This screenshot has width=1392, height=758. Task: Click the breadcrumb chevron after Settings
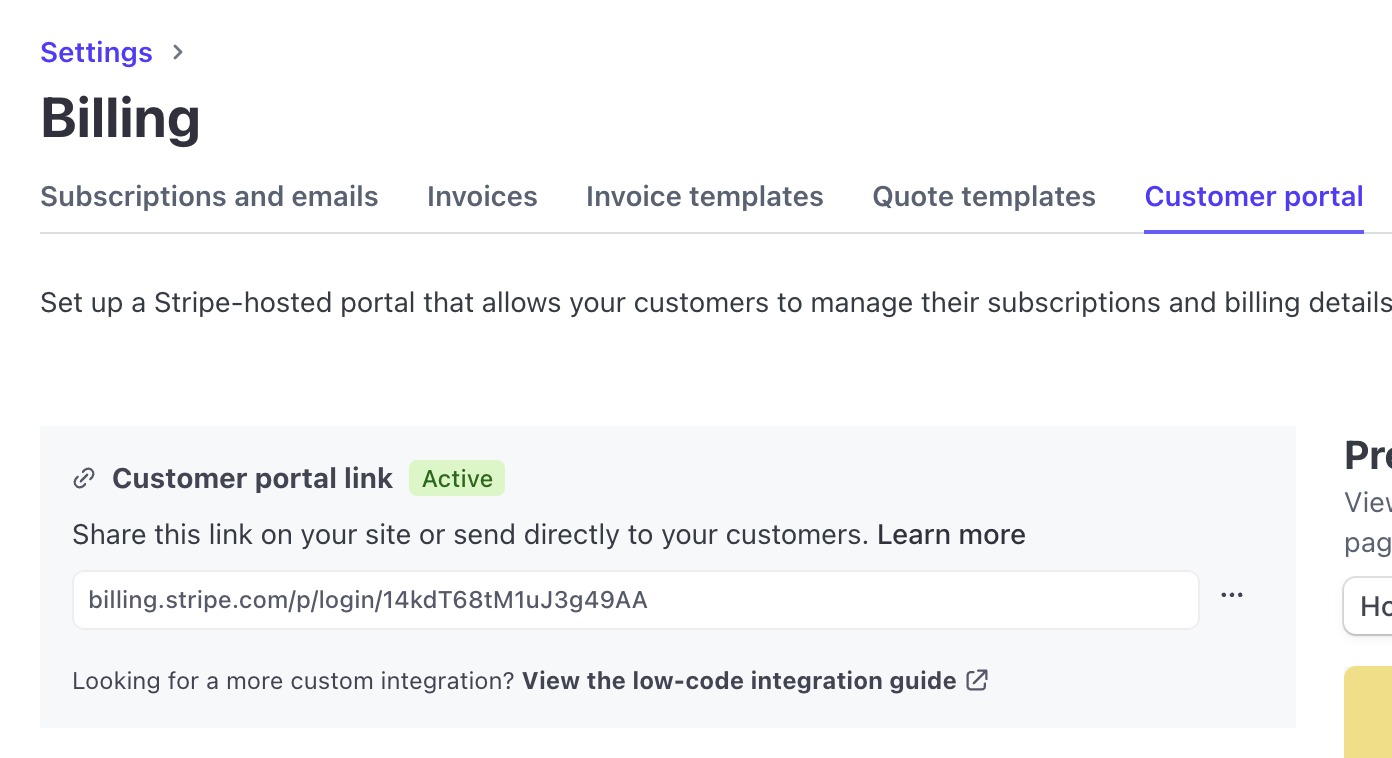point(178,52)
